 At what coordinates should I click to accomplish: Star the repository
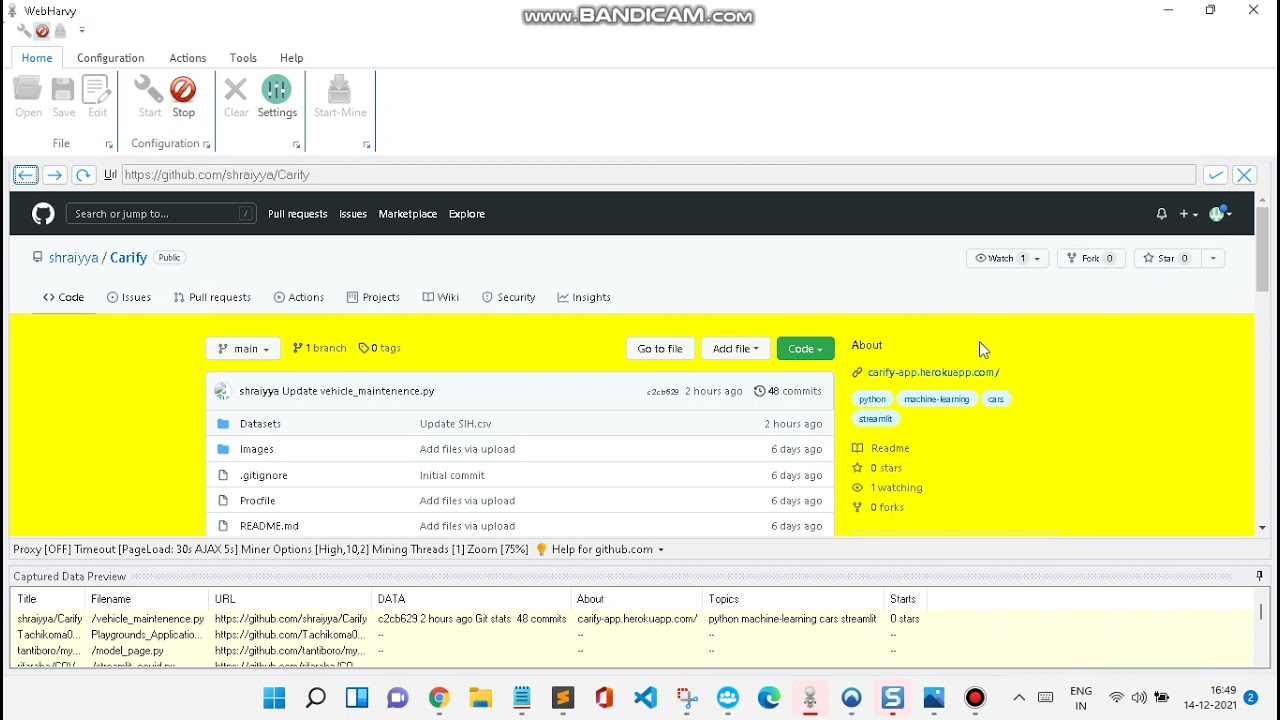coord(1166,258)
